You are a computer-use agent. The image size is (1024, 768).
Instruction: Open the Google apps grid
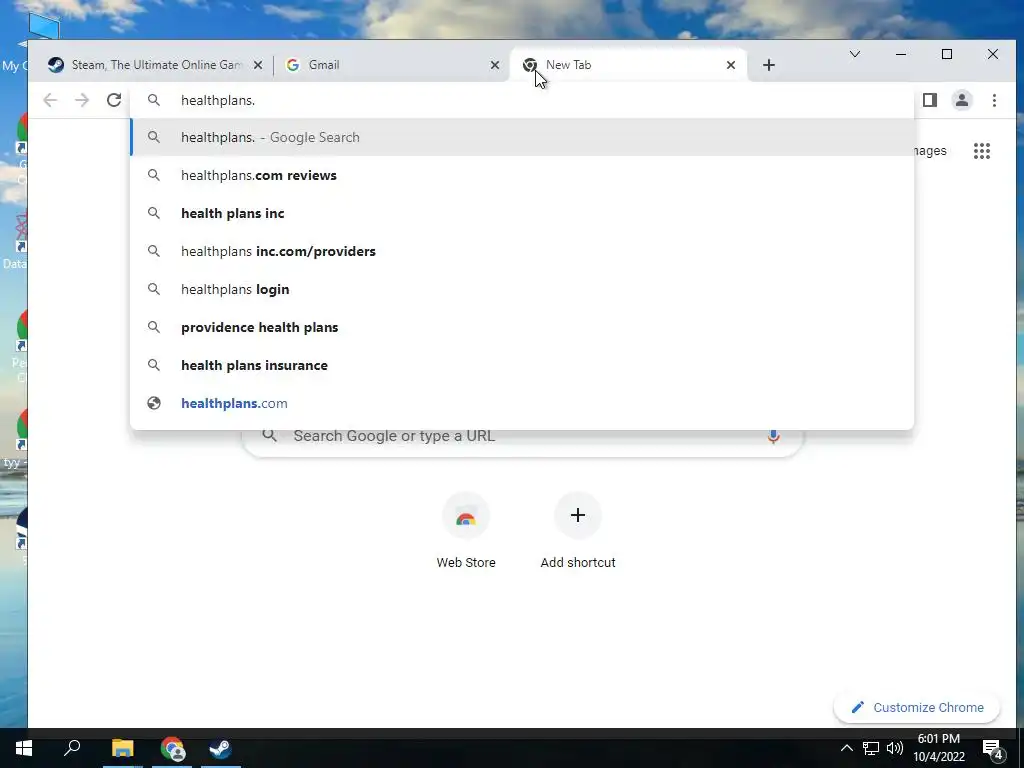click(982, 151)
